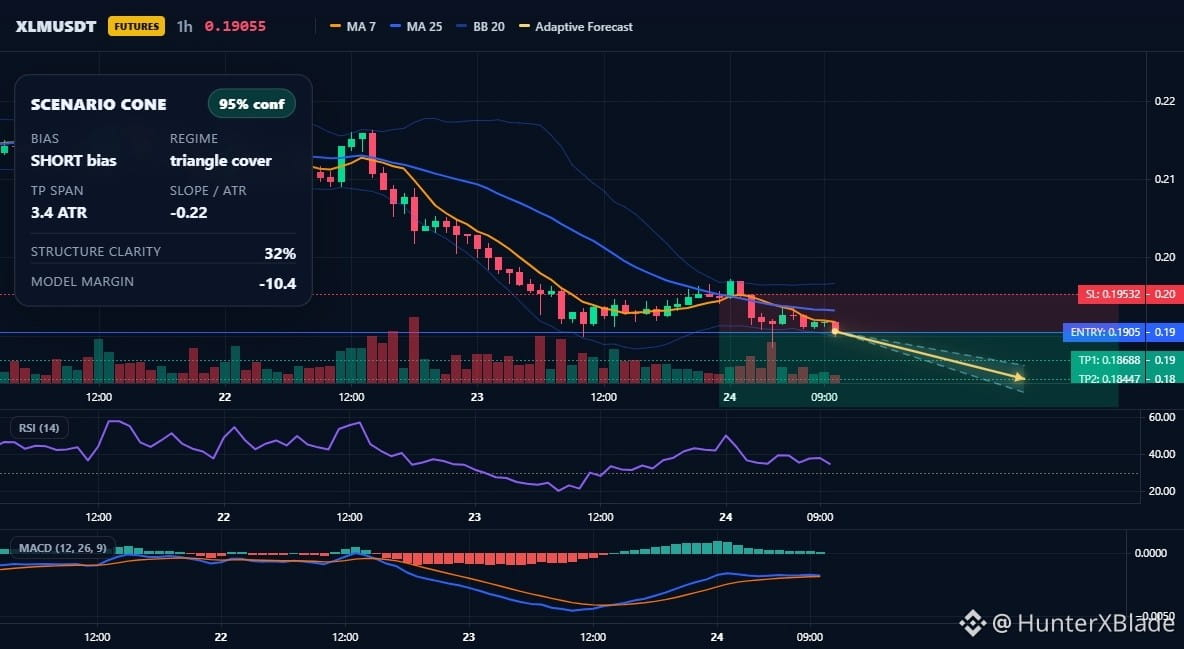Click the TP2: 0.18447 price label
The height and width of the screenshot is (649, 1184).
(x=1108, y=379)
